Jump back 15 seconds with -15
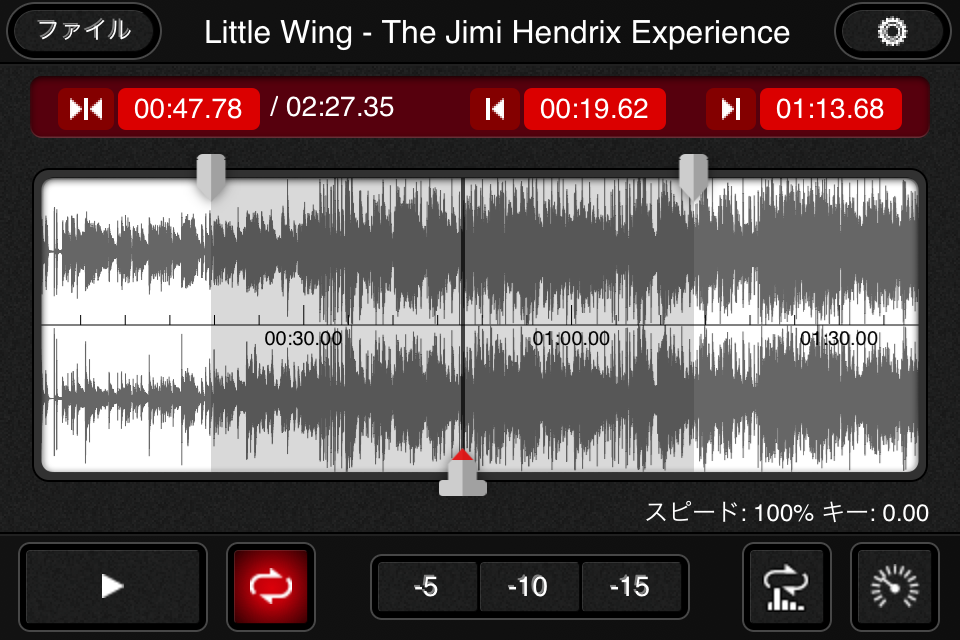The image size is (960, 640). point(631,587)
